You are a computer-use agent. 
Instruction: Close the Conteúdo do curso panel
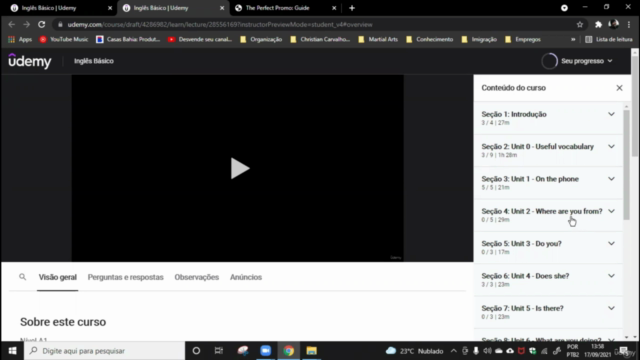[x=619, y=88]
